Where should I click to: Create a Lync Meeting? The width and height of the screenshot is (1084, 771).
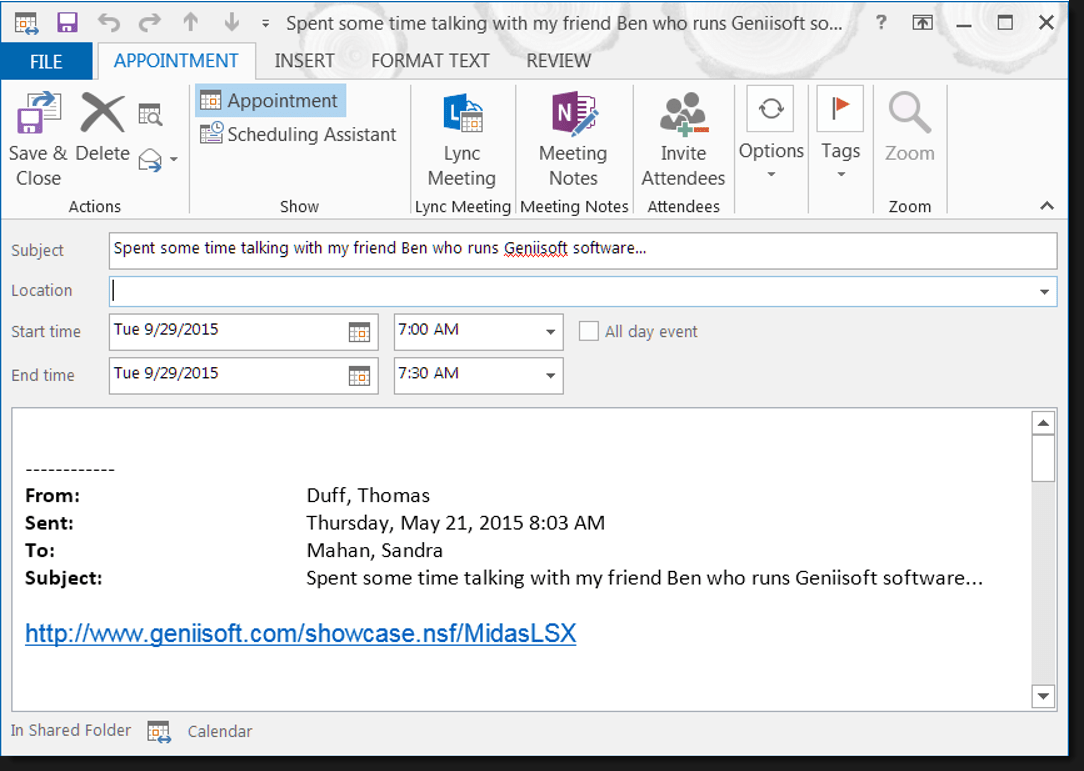pos(462,139)
